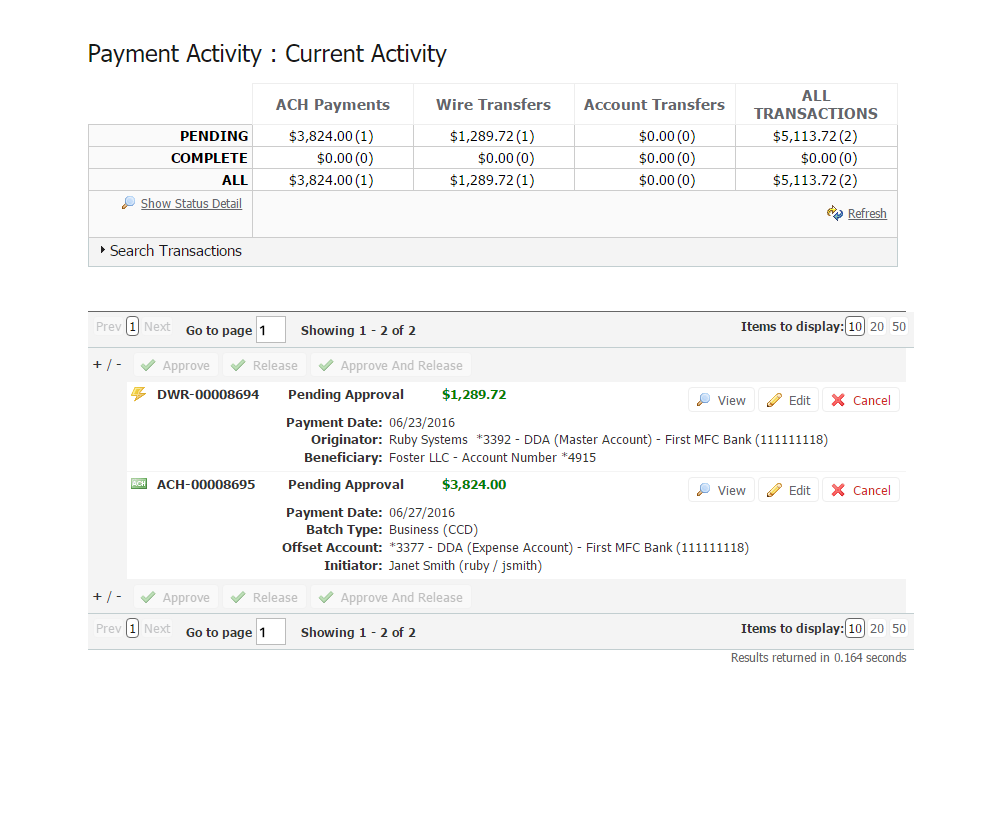
Task: Click the top Go to page input field
Action: coord(271,330)
